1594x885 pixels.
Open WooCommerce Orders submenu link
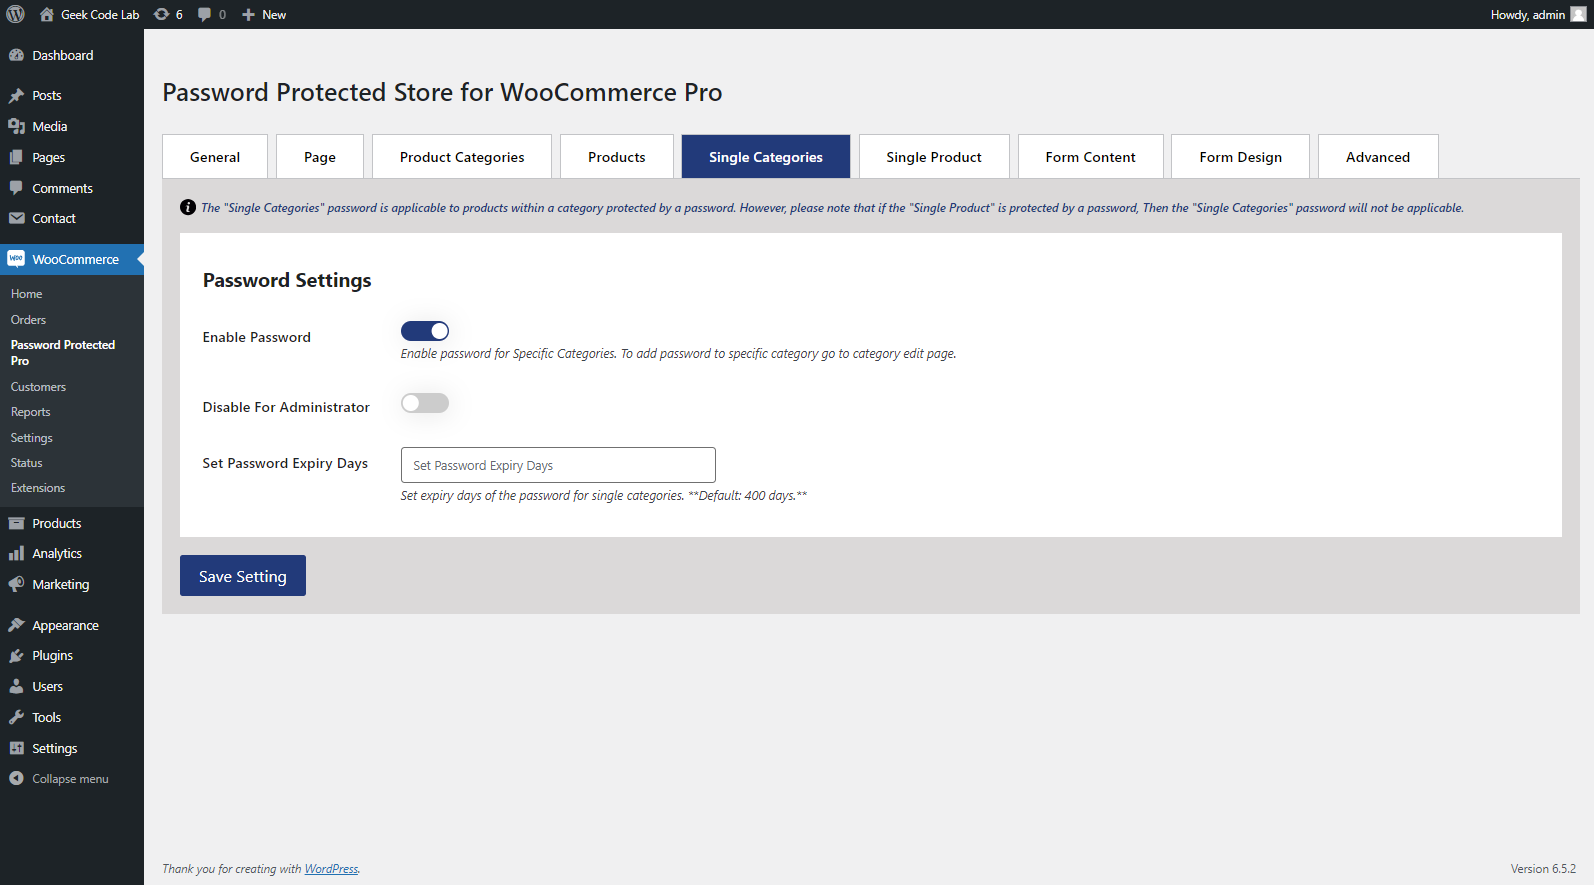29,320
